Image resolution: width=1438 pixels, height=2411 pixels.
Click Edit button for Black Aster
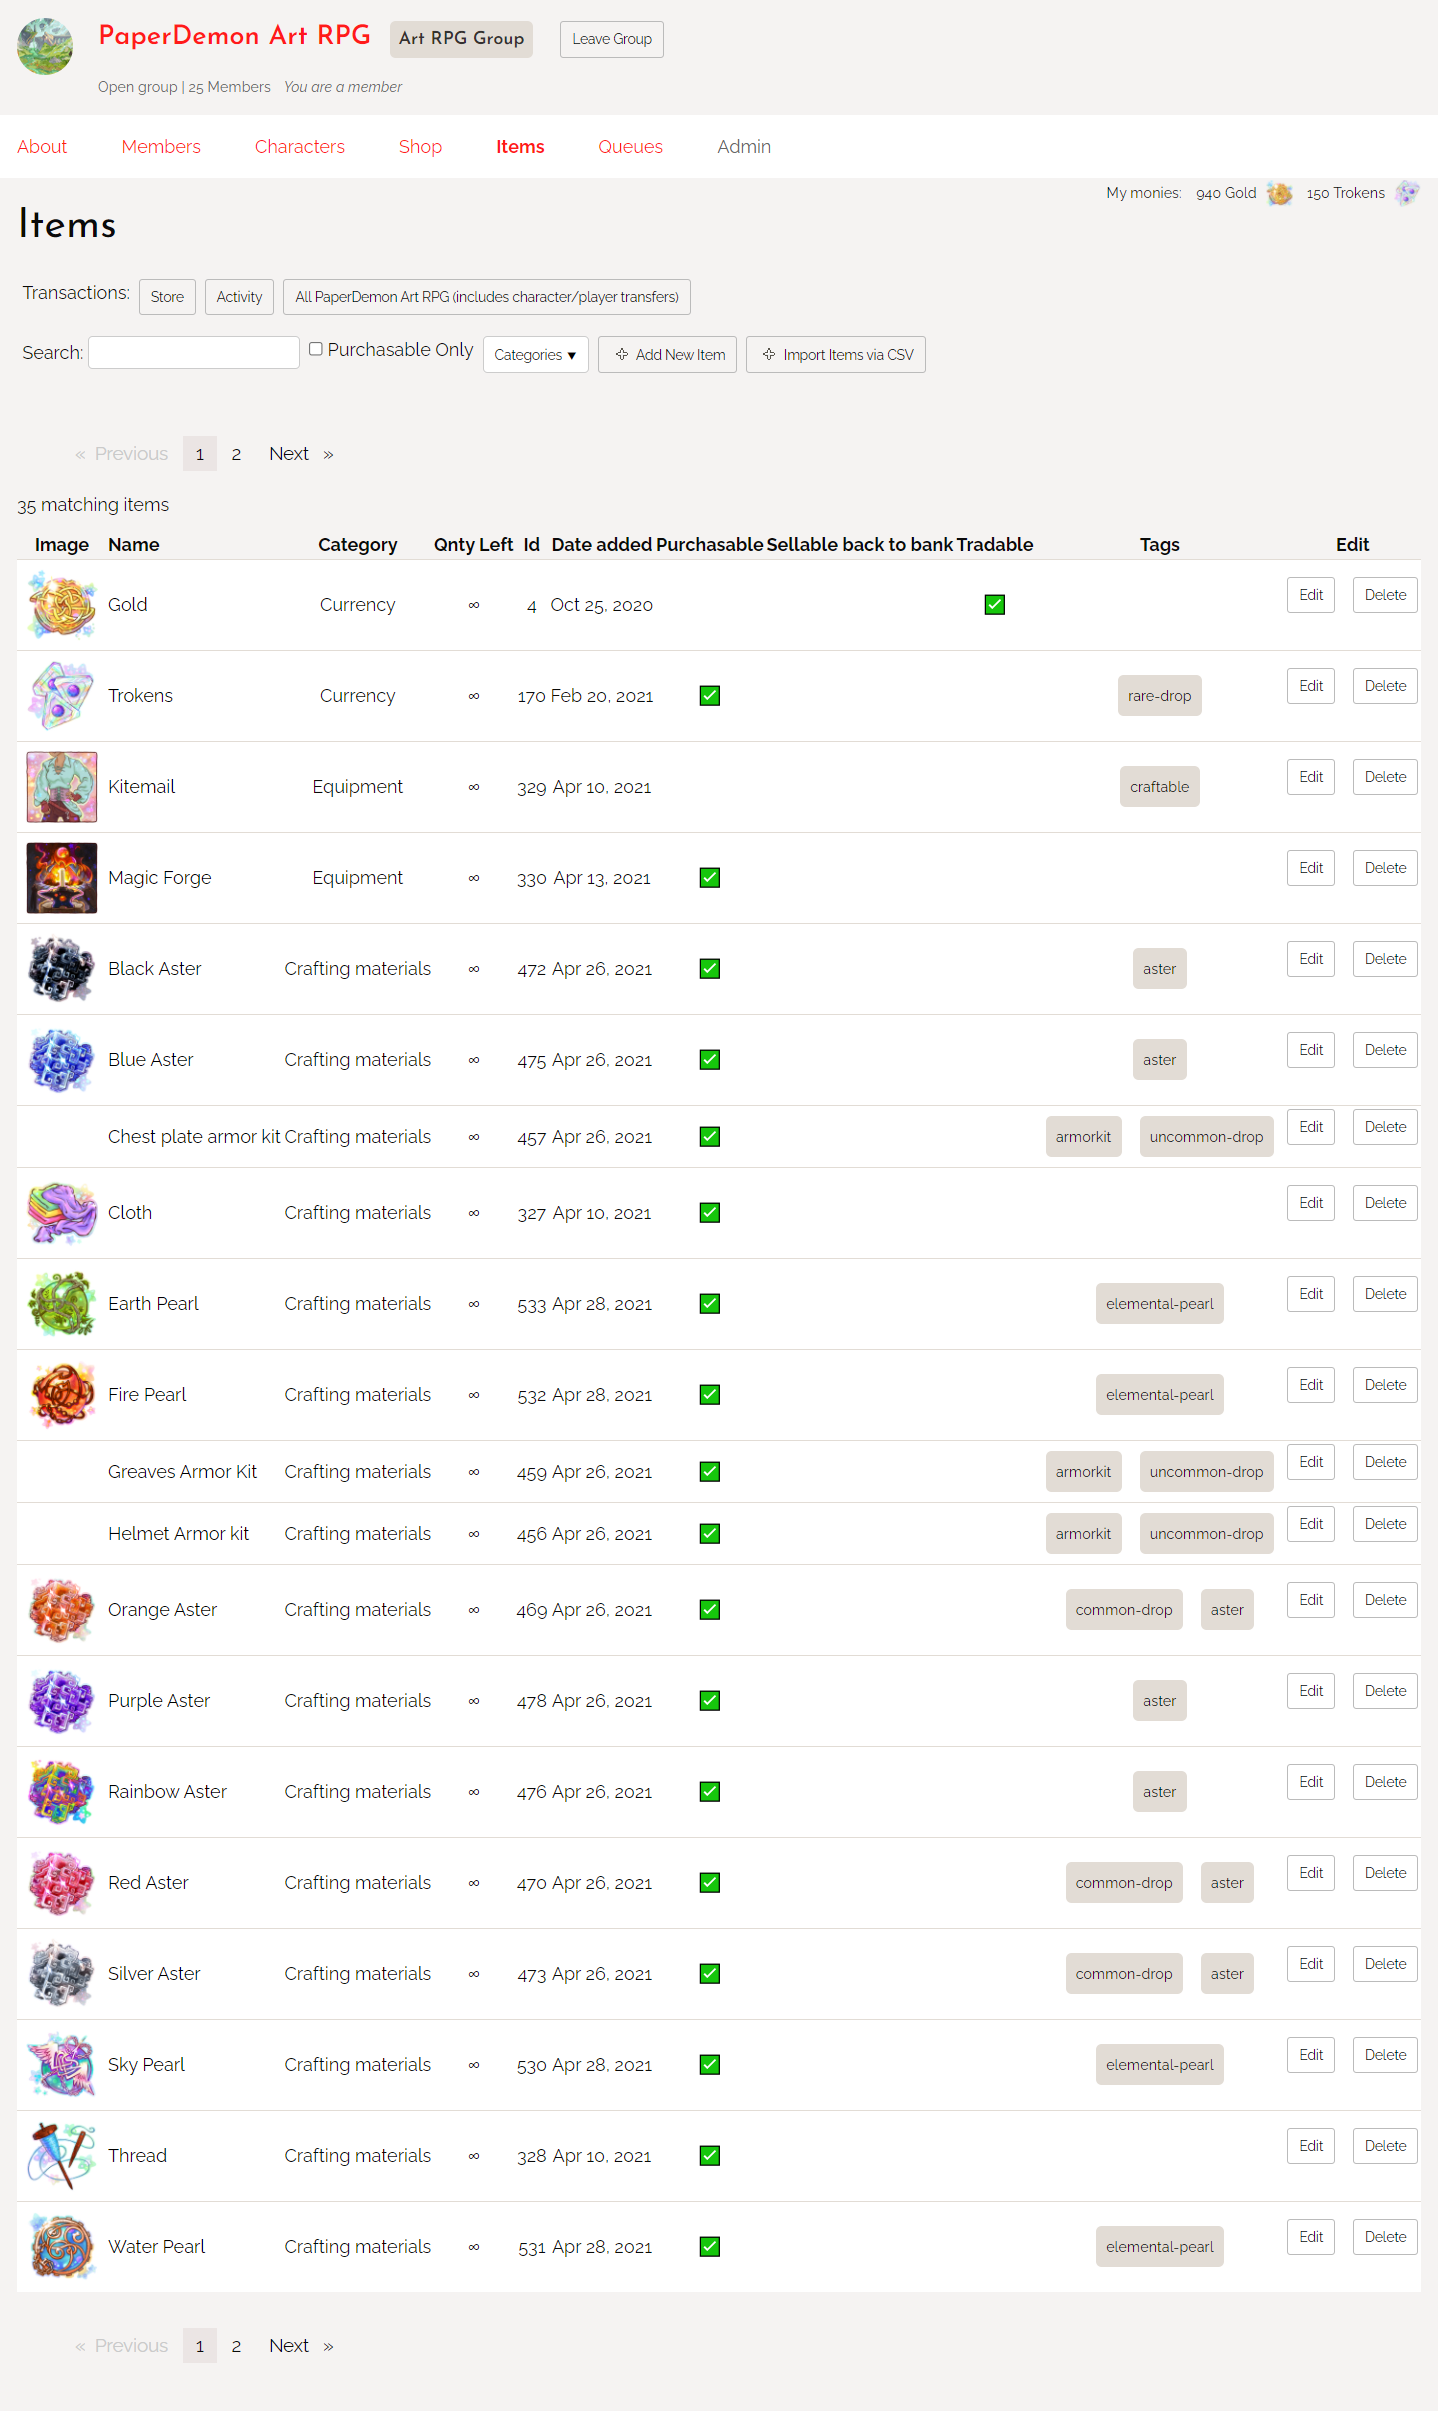click(1310, 958)
